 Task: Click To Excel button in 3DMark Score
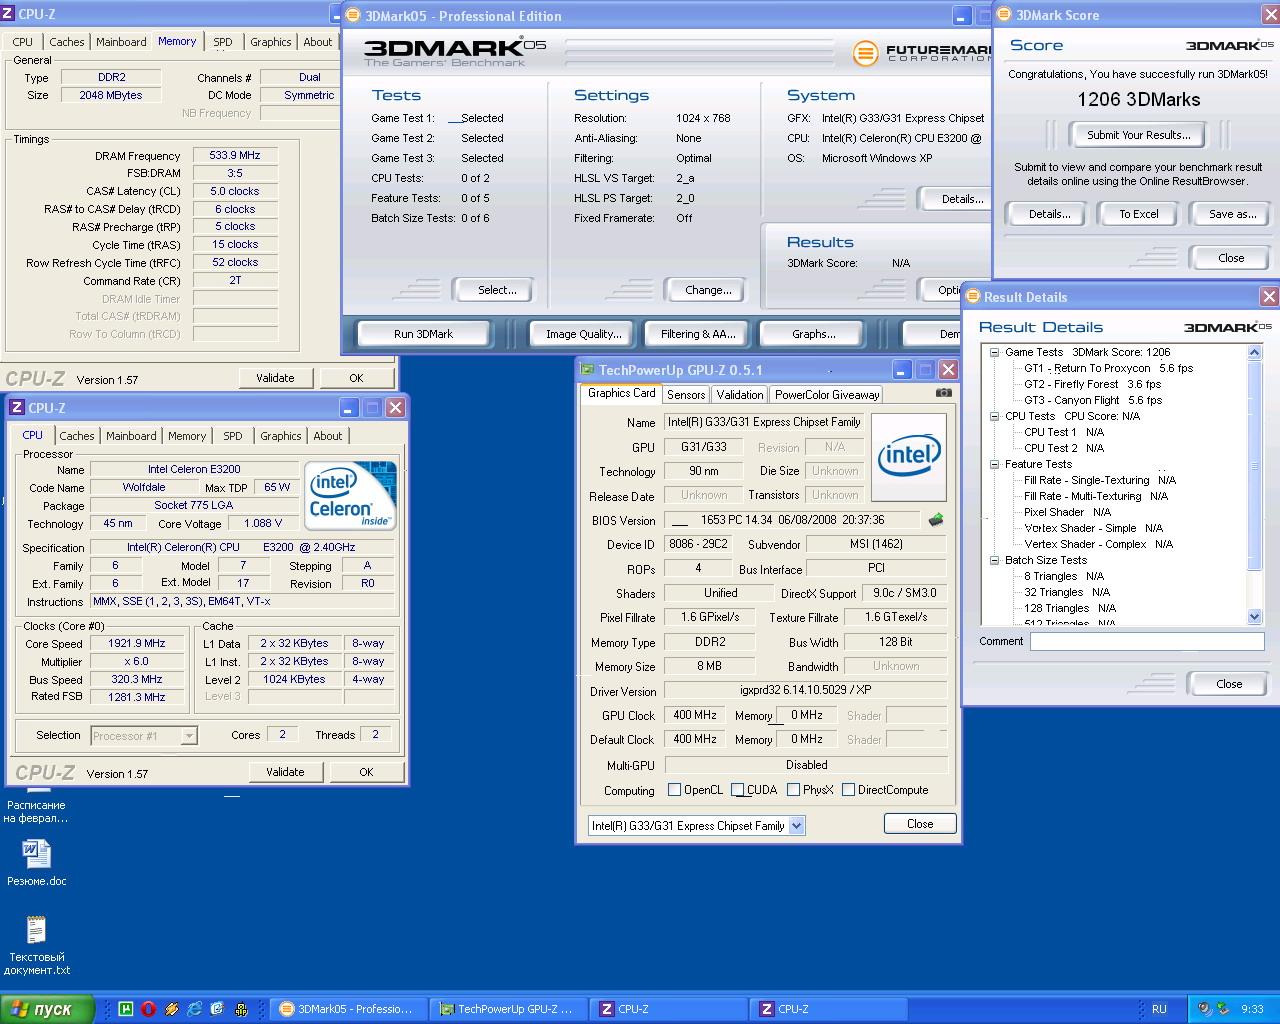[x=1139, y=214]
